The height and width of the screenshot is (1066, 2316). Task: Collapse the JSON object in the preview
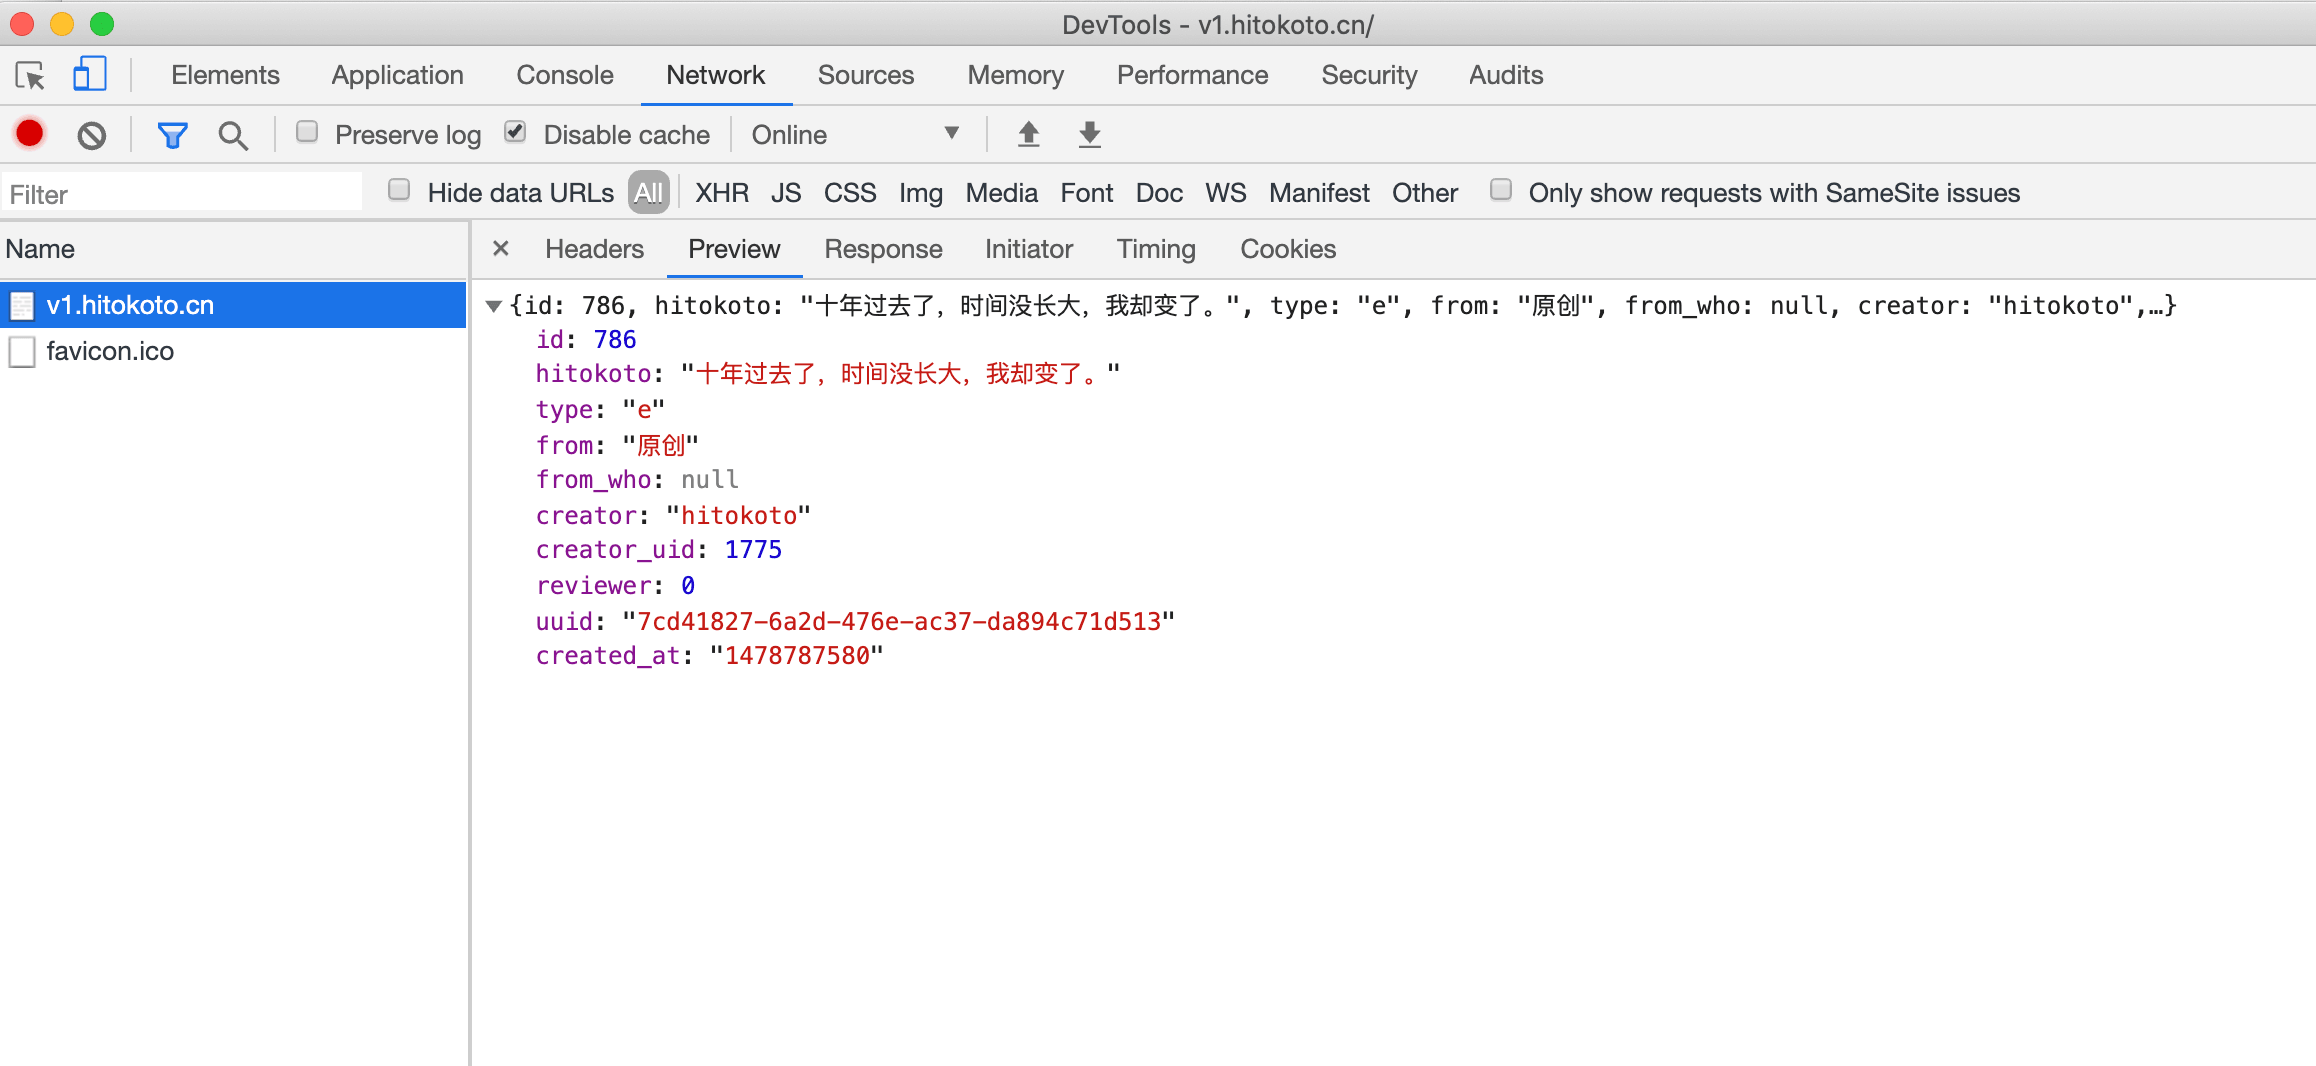click(493, 306)
